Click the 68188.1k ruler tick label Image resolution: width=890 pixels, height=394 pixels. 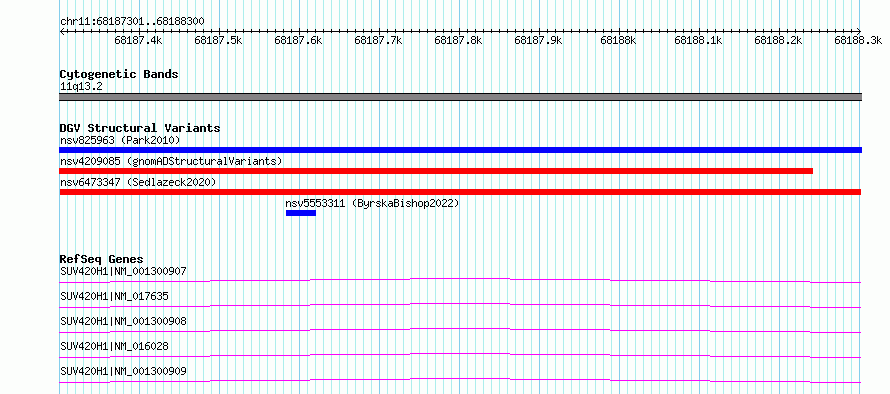698,40
